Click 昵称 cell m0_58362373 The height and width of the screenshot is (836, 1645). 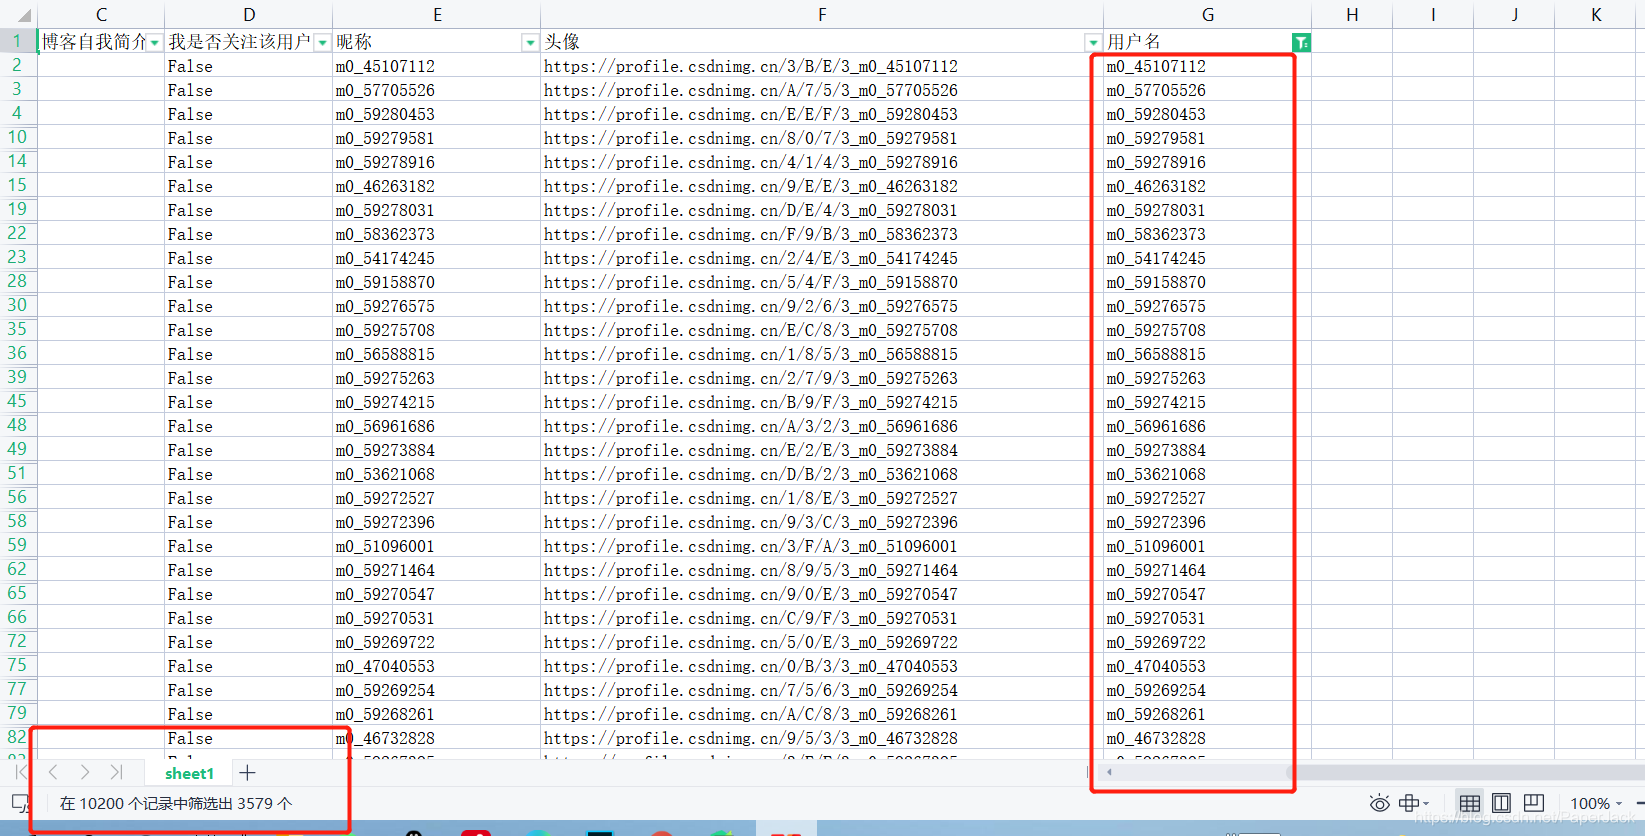[x=436, y=234]
